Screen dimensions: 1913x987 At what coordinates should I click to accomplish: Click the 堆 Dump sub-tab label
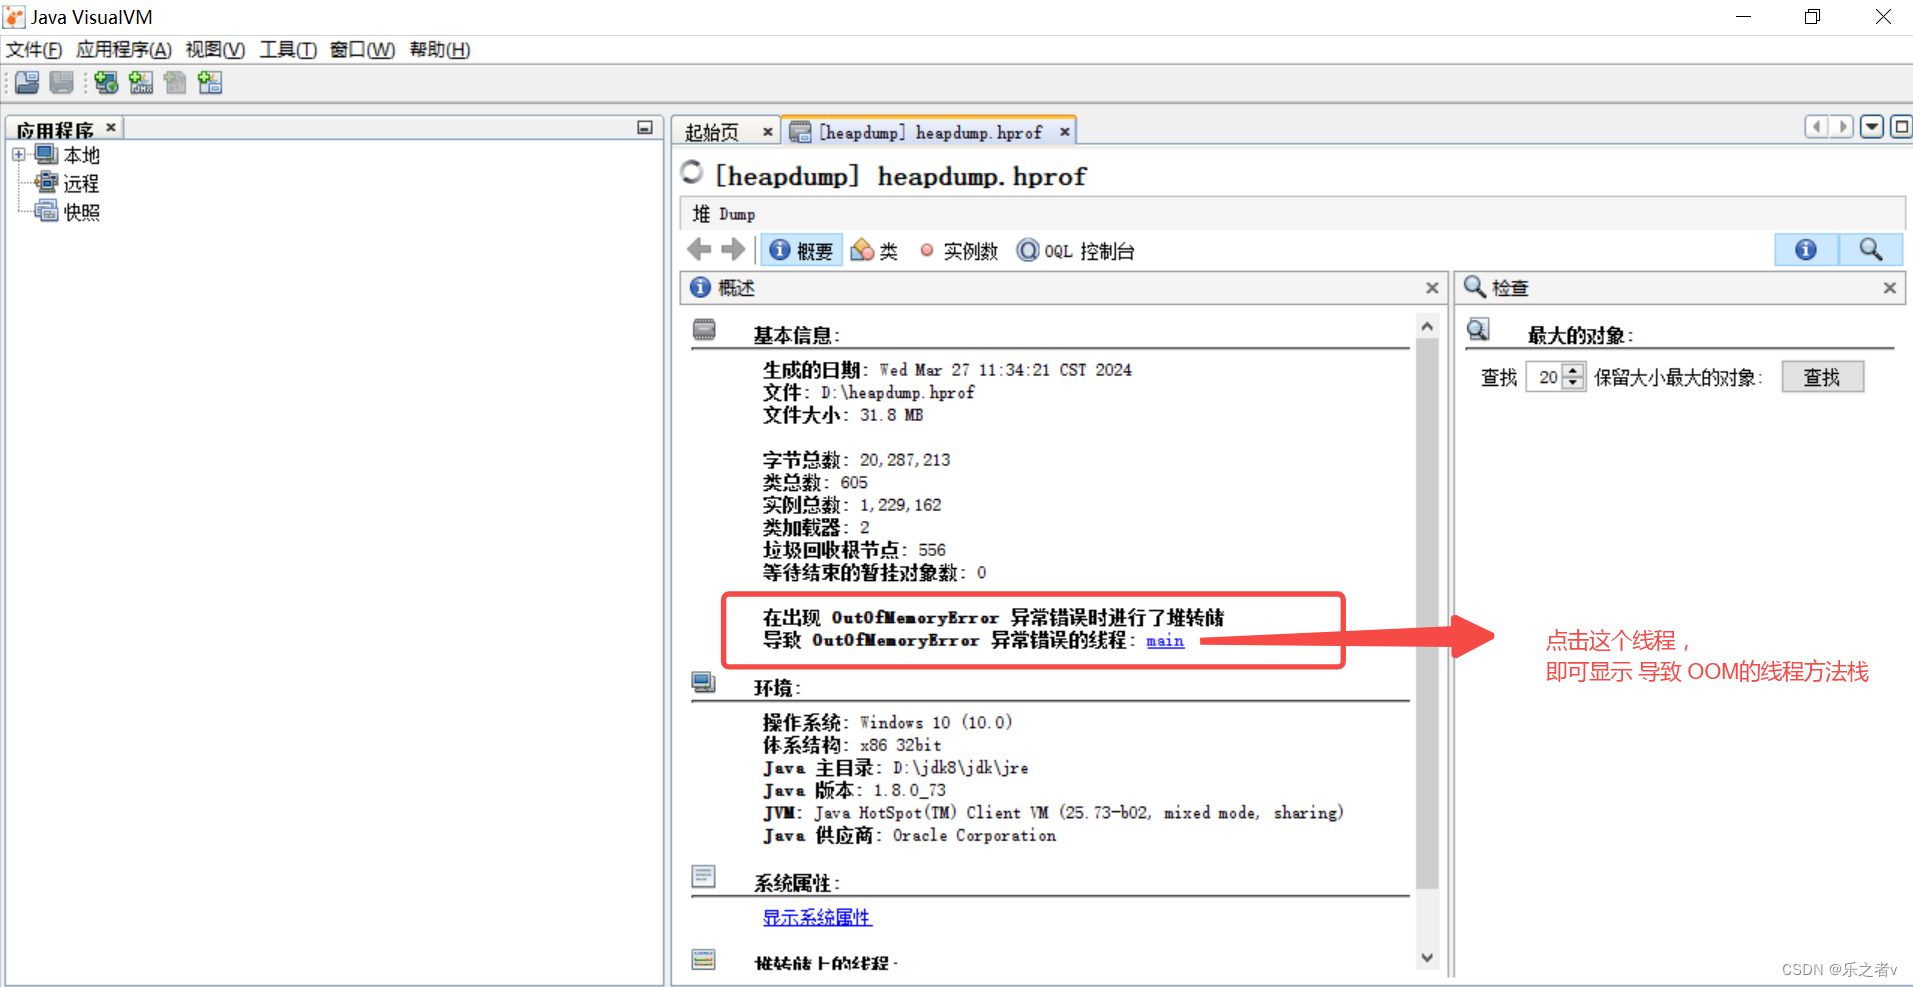[x=724, y=214]
